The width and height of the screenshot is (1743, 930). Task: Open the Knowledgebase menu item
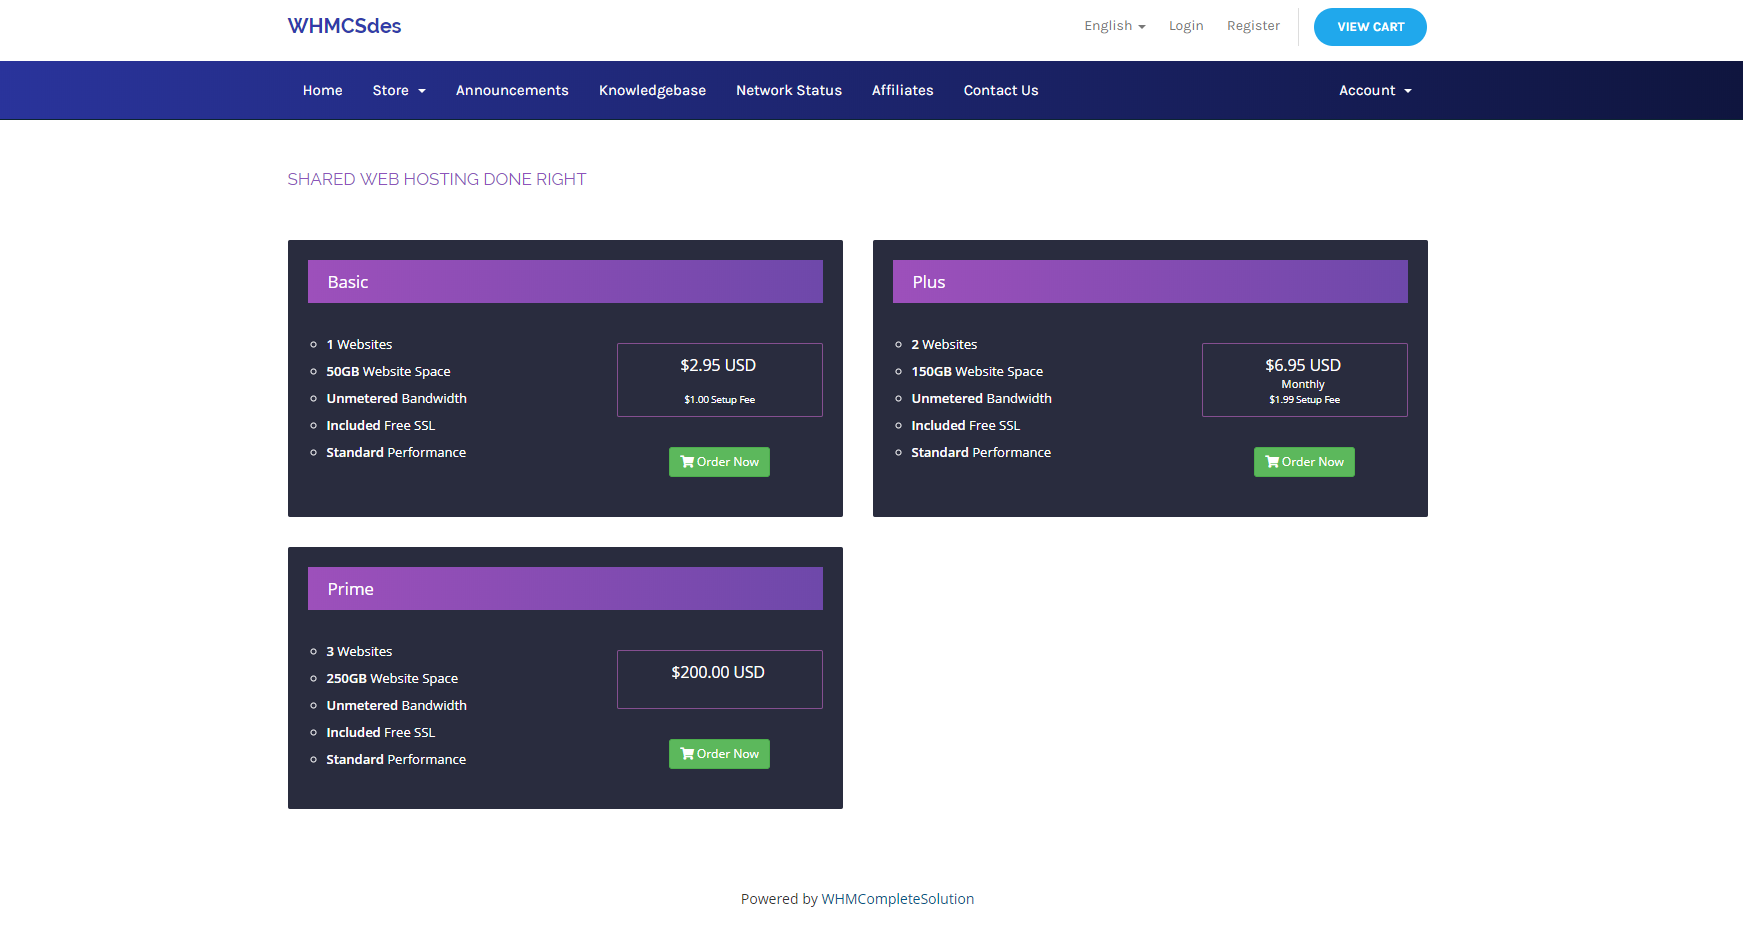(x=652, y=90)
